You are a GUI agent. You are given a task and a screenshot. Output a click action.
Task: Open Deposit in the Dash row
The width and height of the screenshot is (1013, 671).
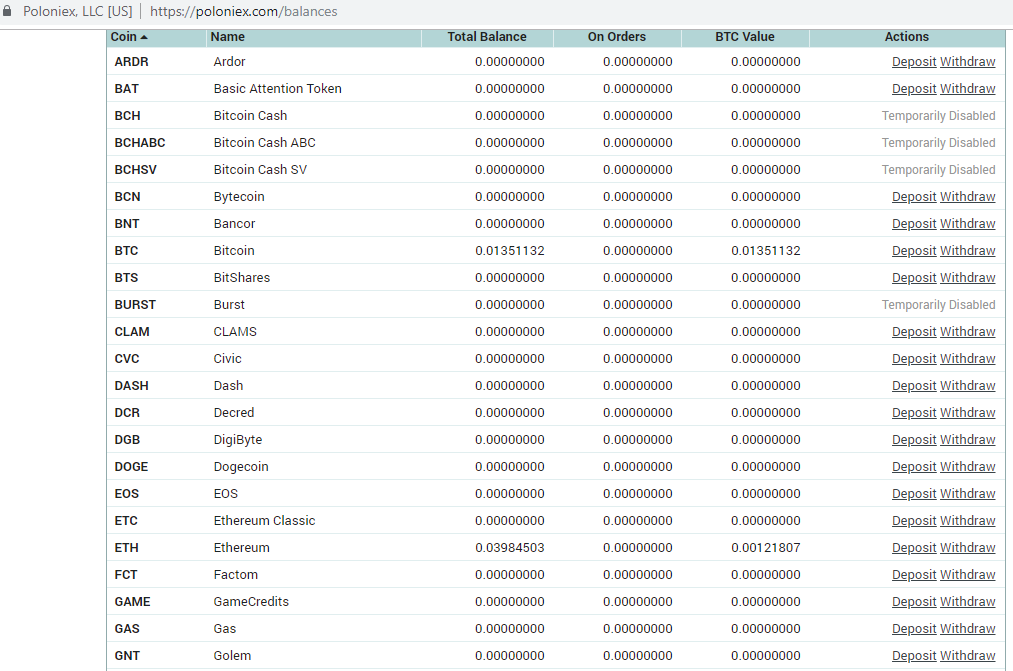[x=914, y=386]
